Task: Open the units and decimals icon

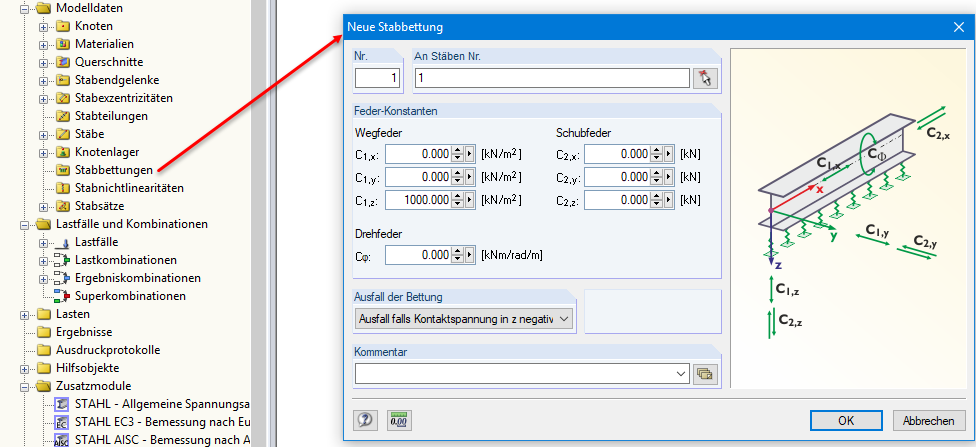Action: (x=400, y=420)
